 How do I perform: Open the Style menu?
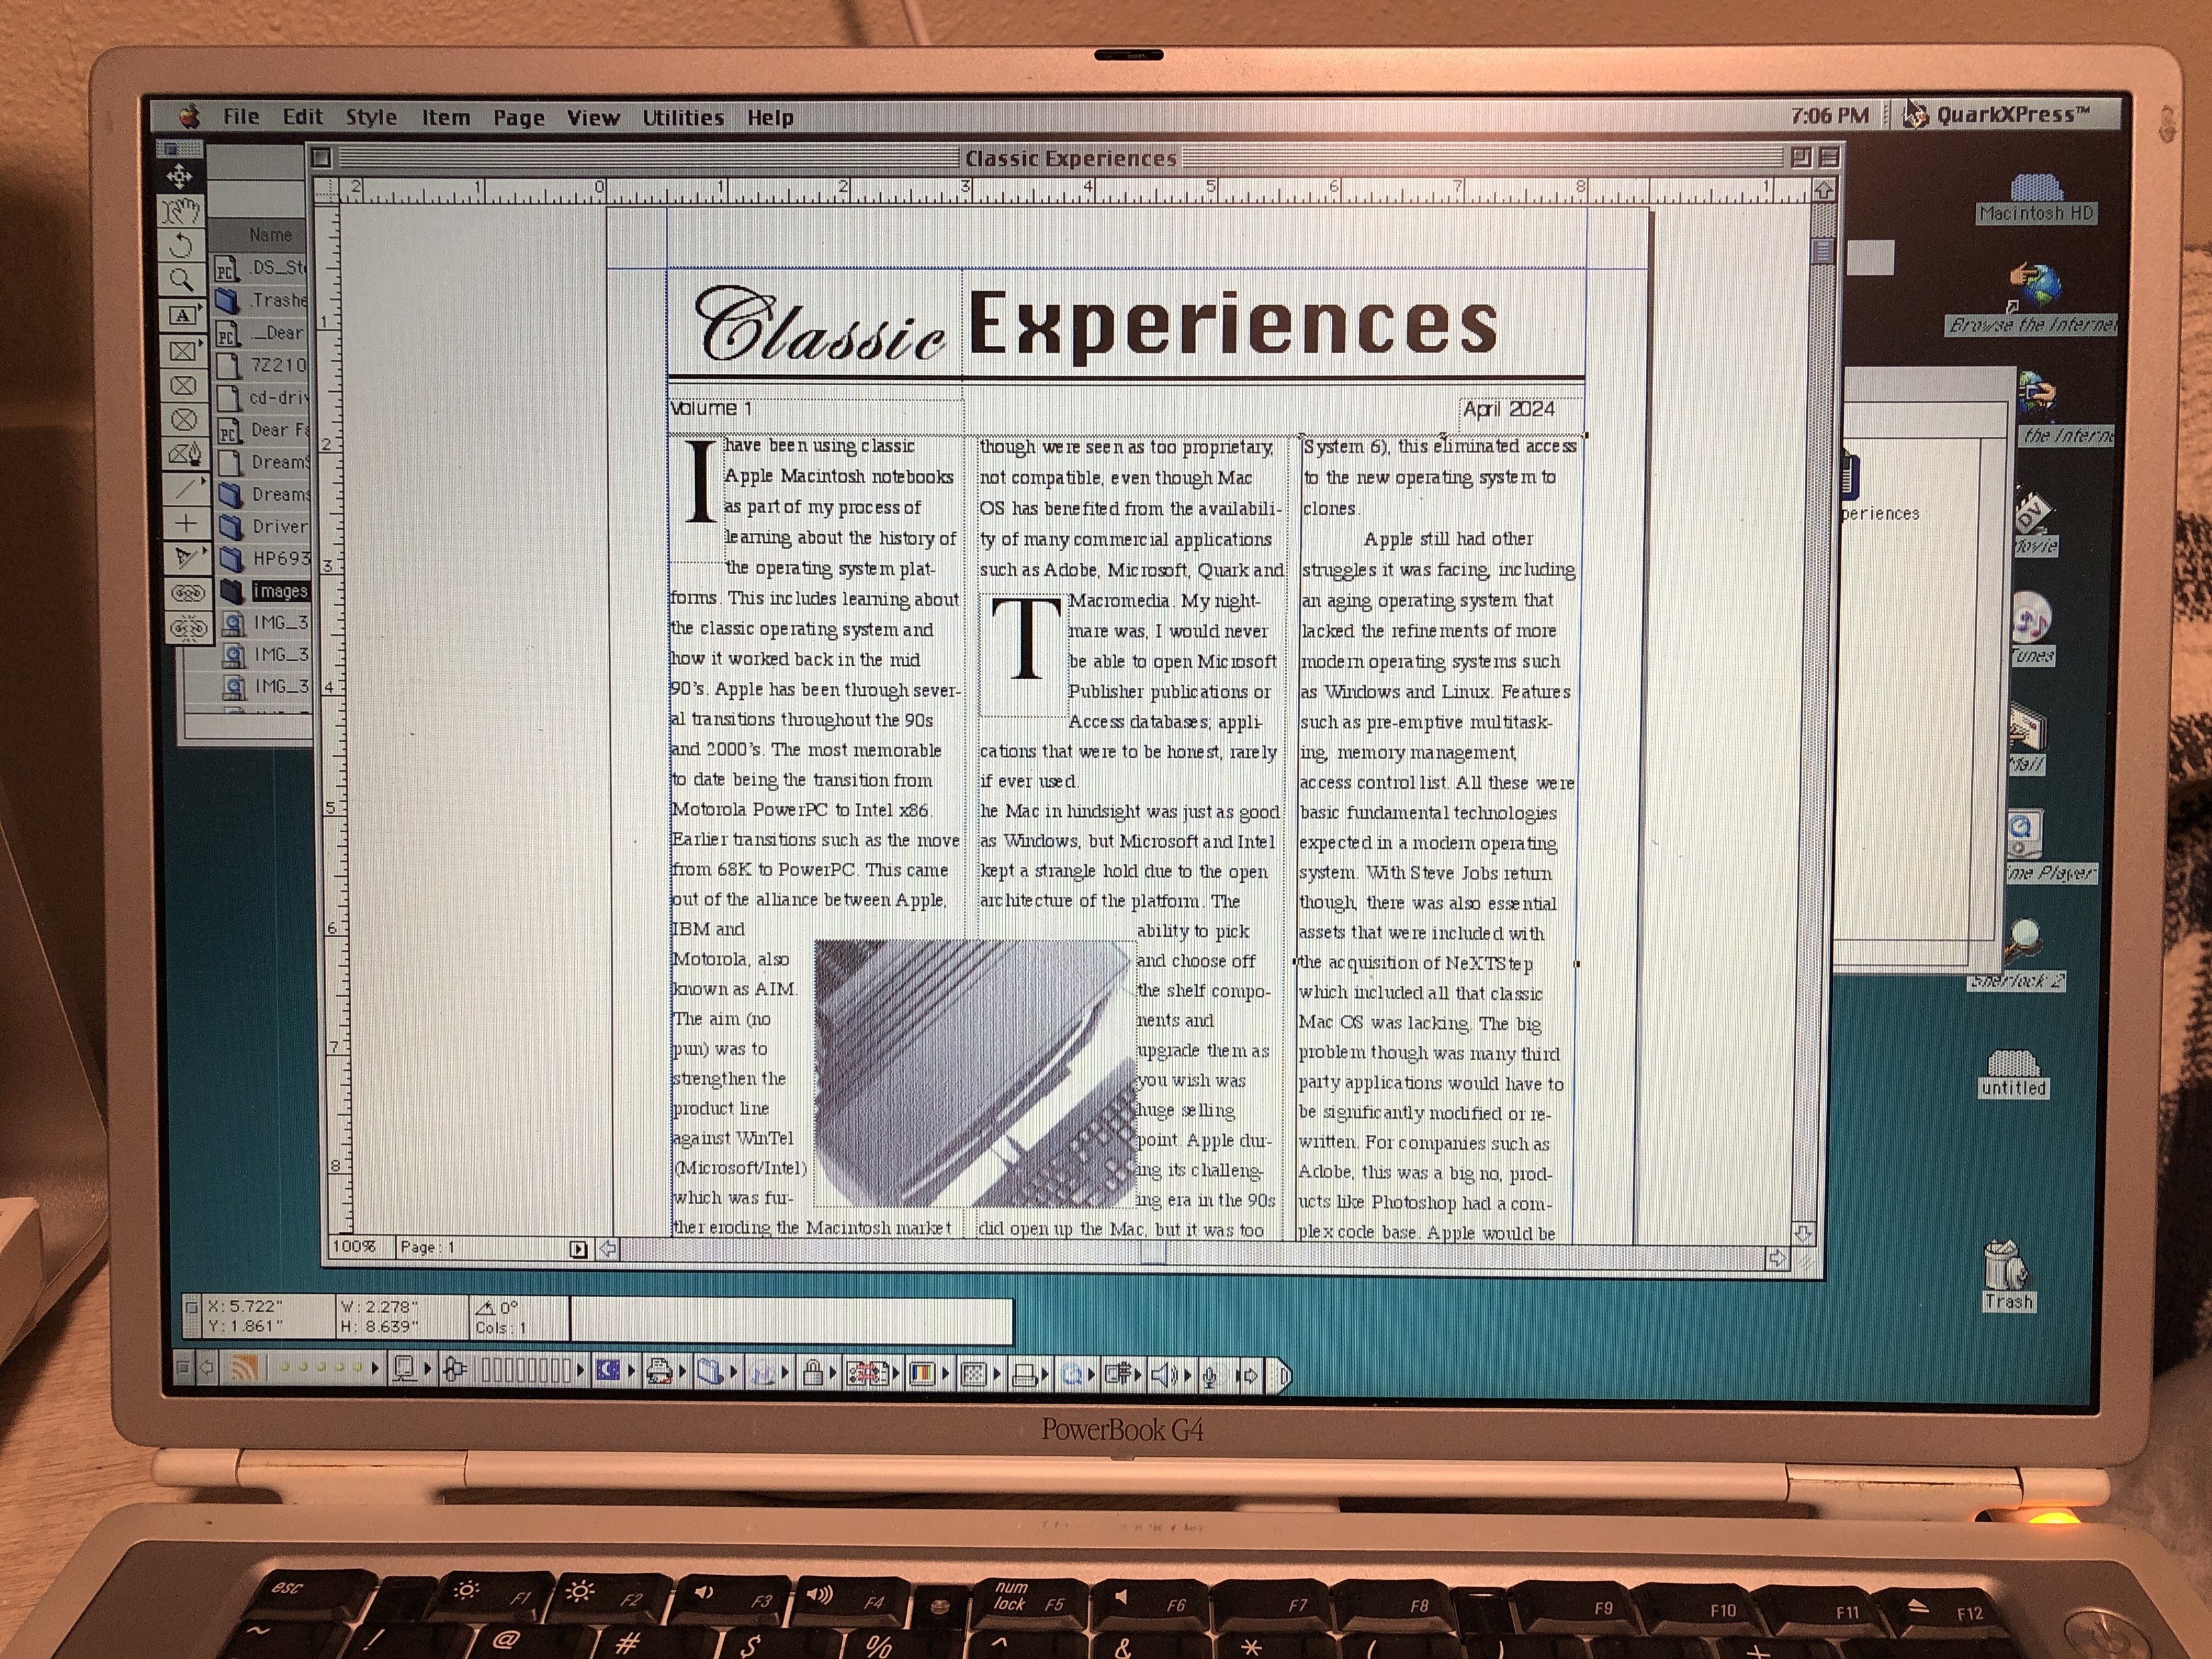click(x=371, y=117)
